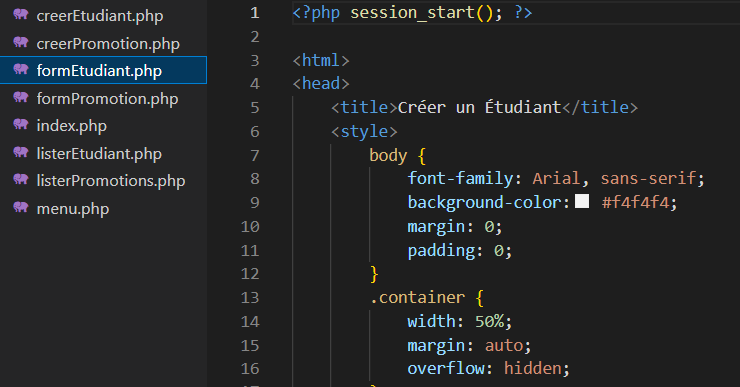740x387 pixels.
Task: Click the PHP elephant icon beside creerEtudiant.php
Action: [x=21, y=15]
